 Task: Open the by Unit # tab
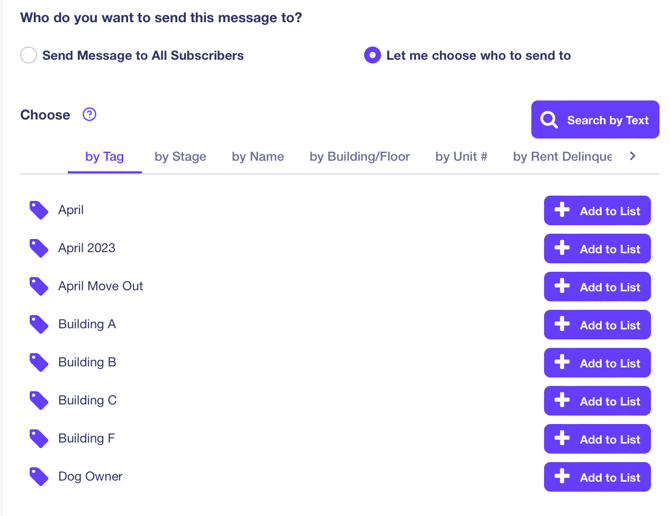click(461, 157)
